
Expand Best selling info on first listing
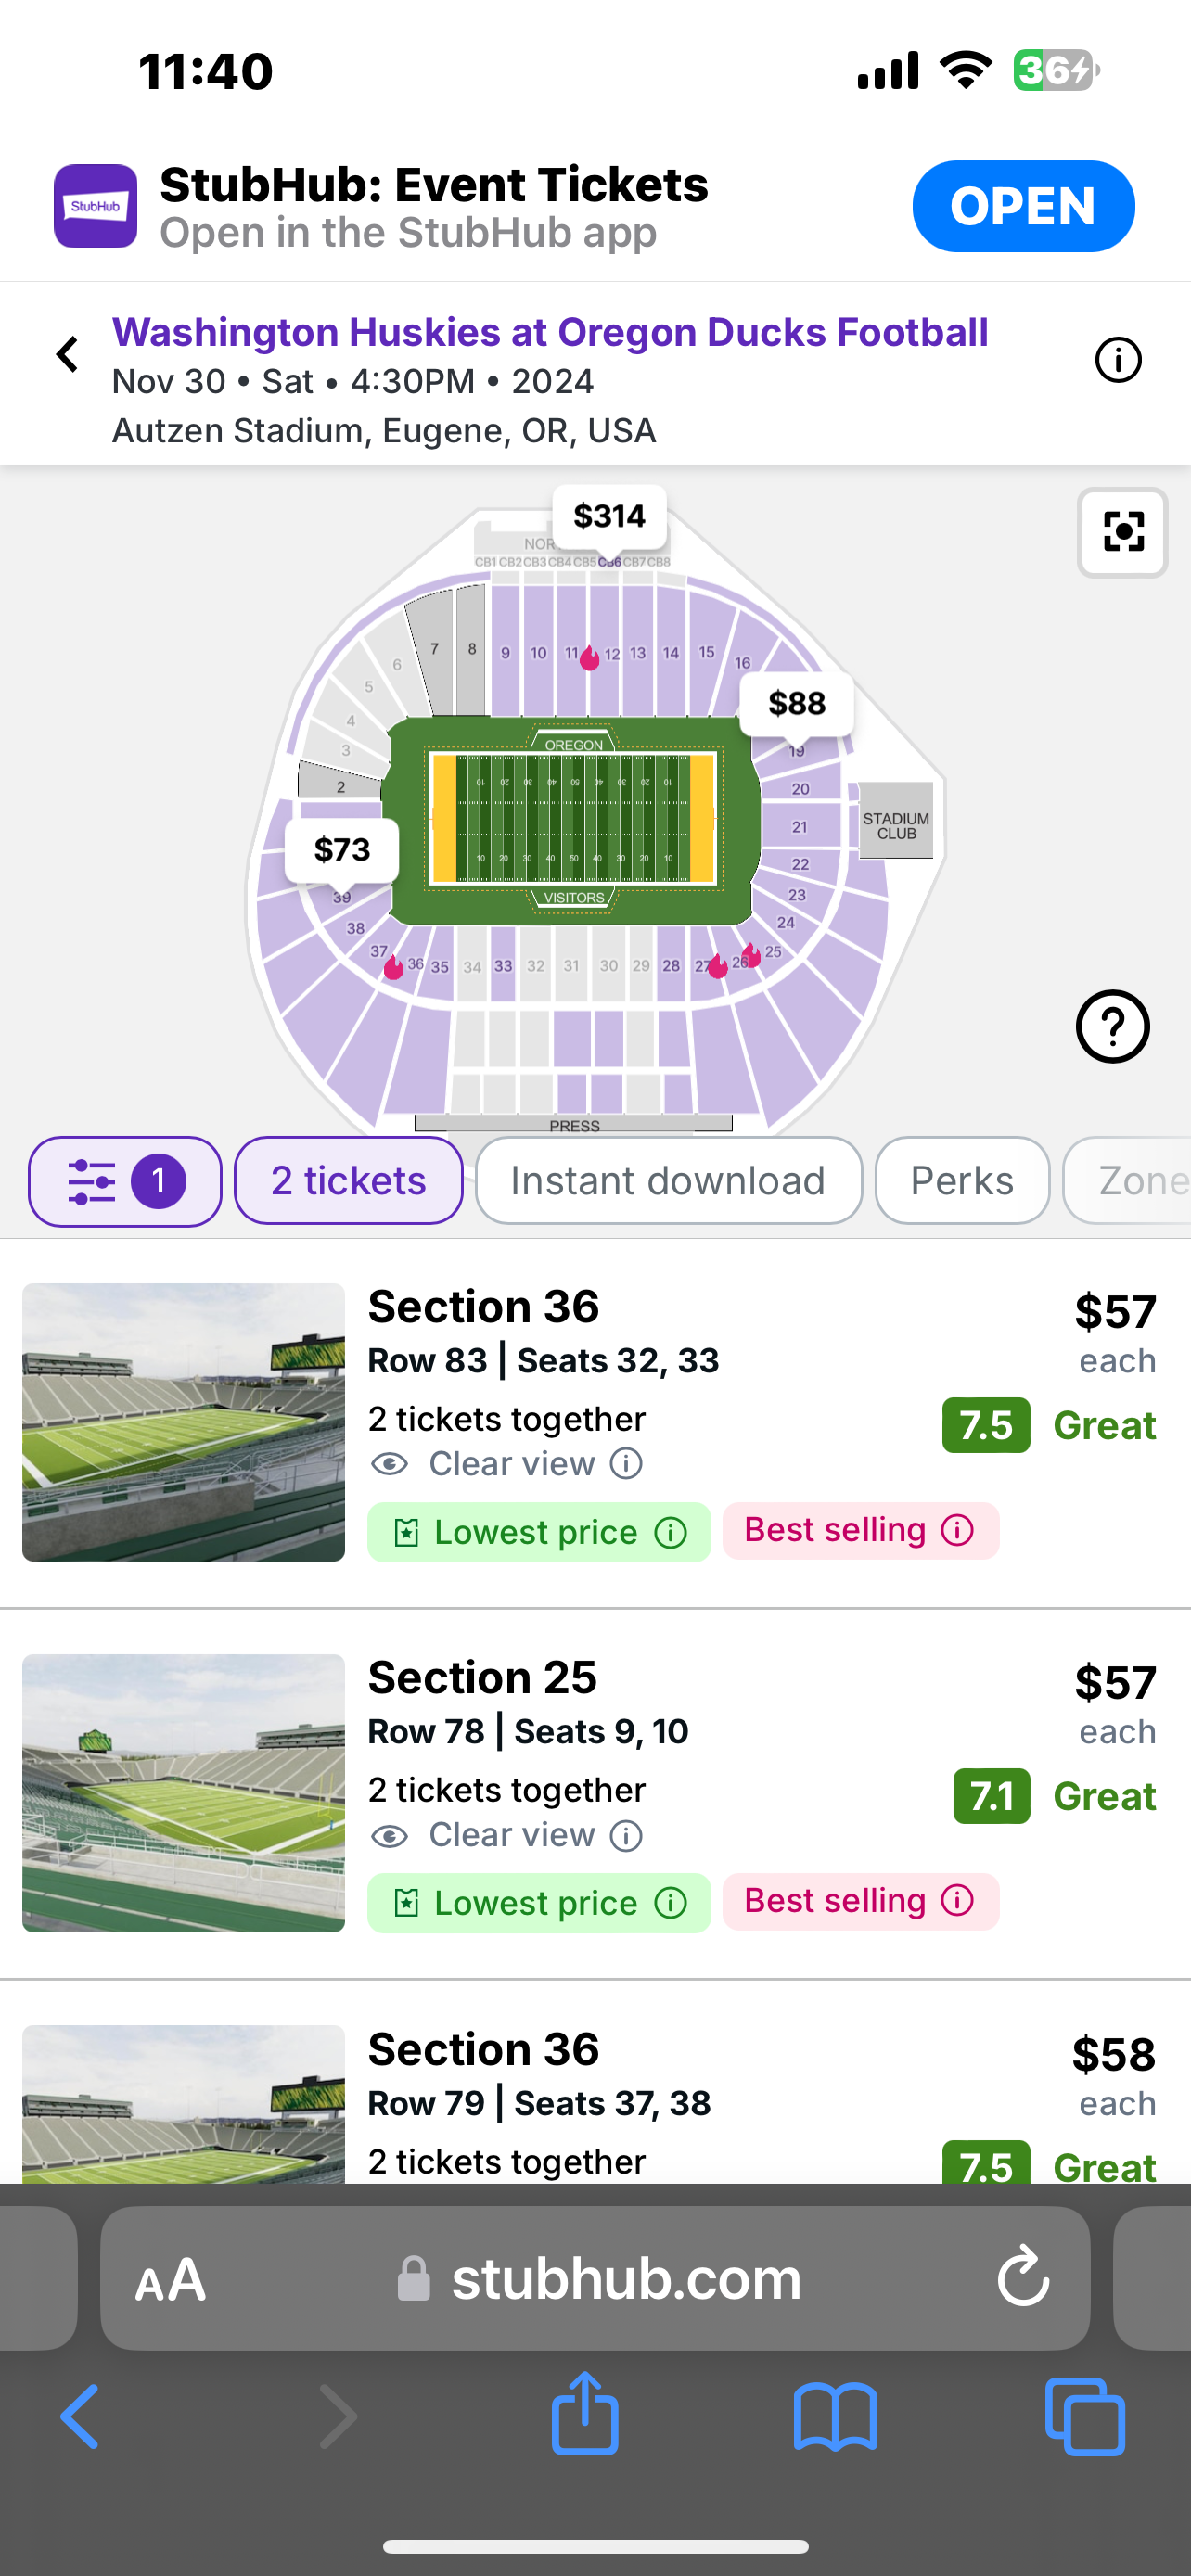coord(957,1530)
